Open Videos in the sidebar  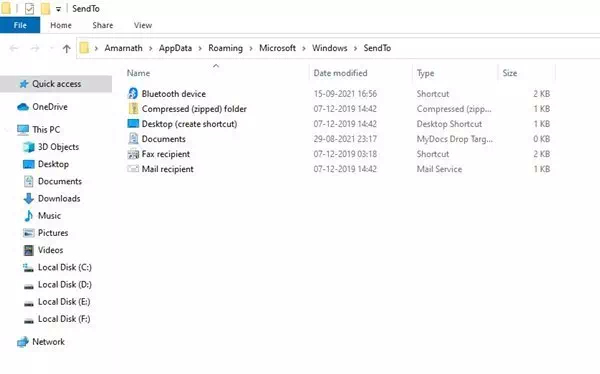[x=50, y=250]
